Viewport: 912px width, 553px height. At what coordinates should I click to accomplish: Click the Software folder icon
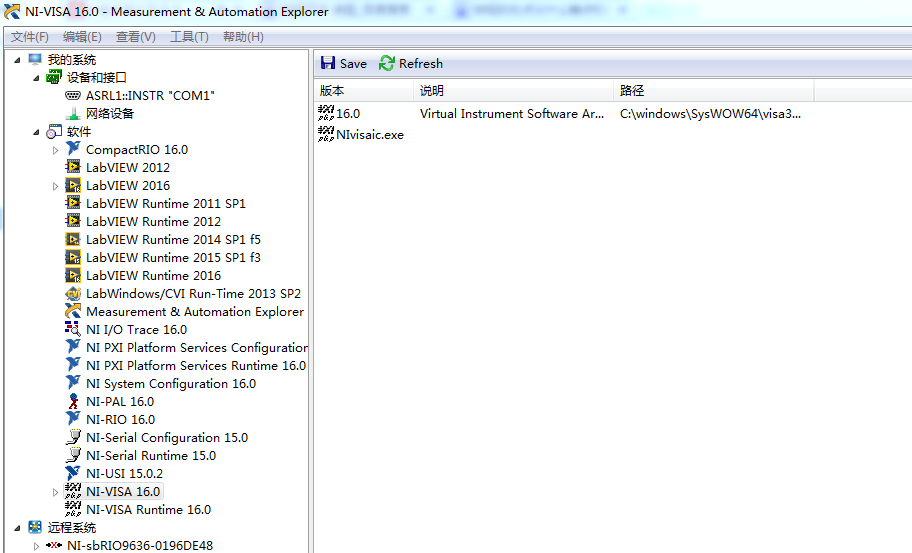[54, 131]
